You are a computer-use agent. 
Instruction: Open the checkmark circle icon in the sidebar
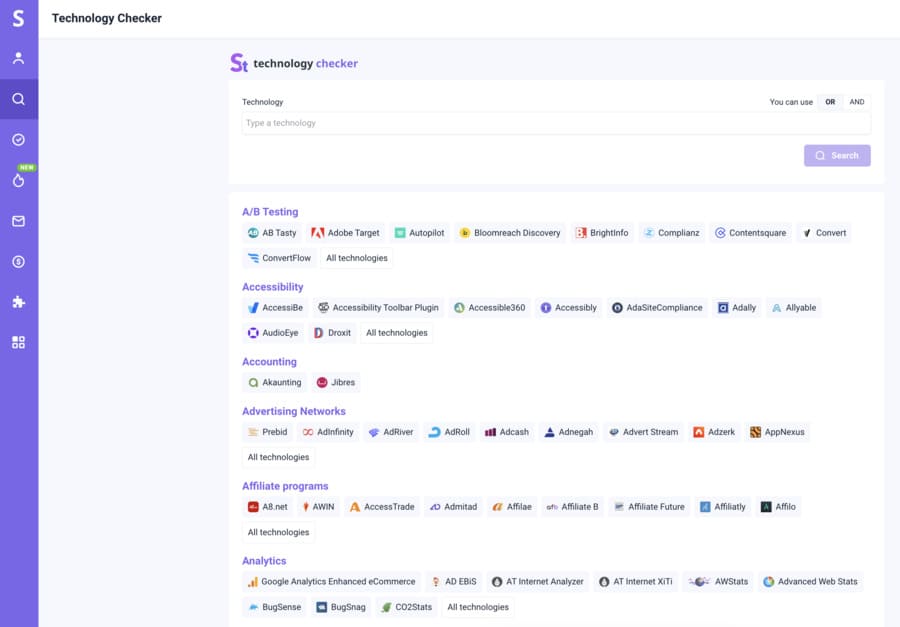pos(18,141)
